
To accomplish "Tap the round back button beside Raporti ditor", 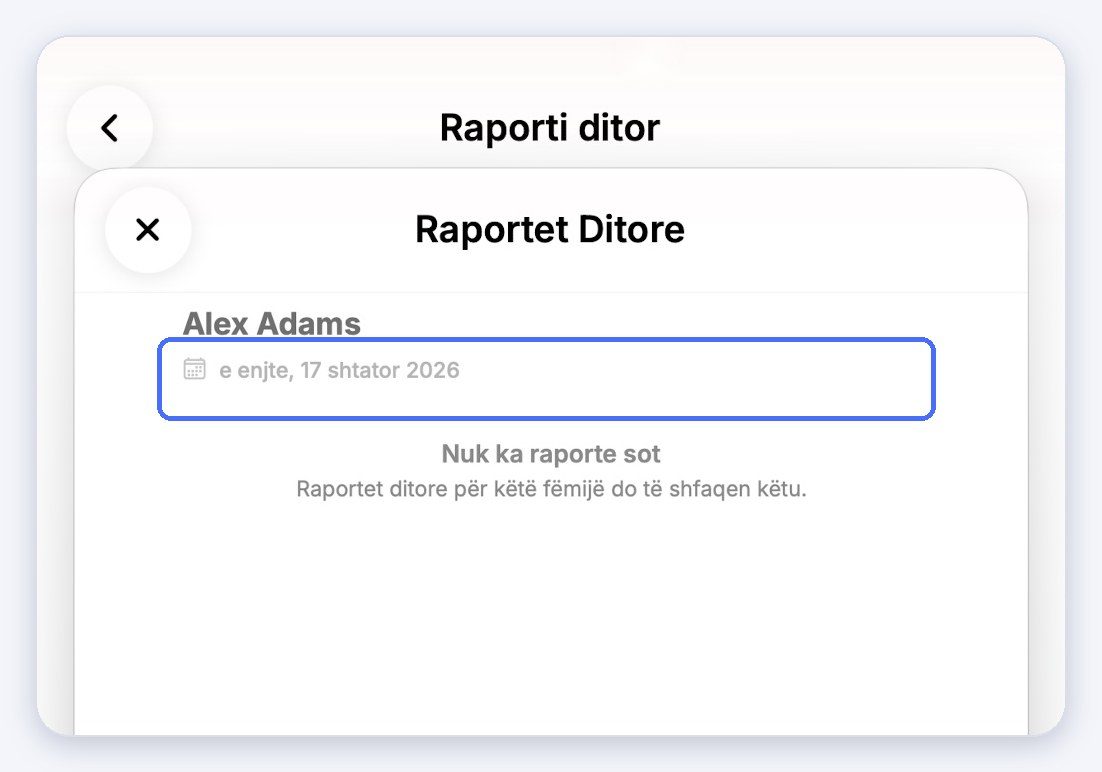I will point(110,128).
